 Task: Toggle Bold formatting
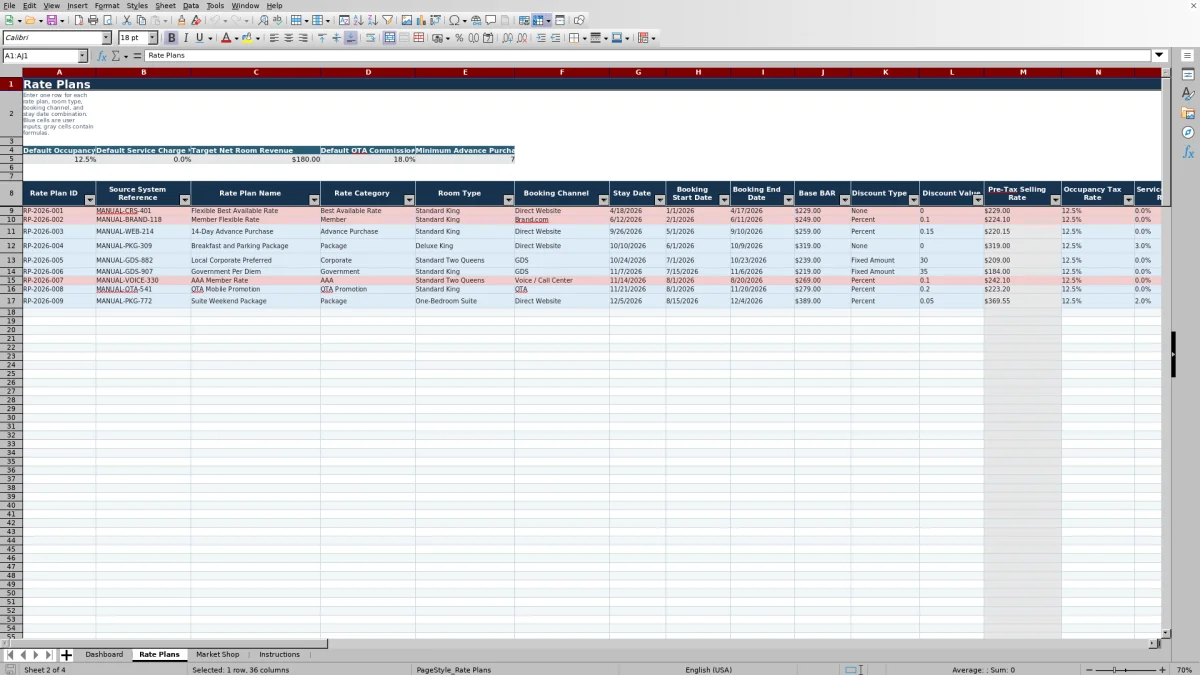pyautogui.click(x=171, y=38)
